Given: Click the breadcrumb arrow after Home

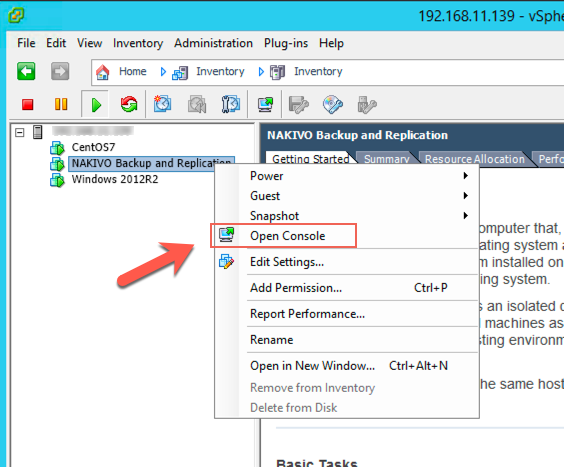Looking at the screenshot, I should (163, 72).
